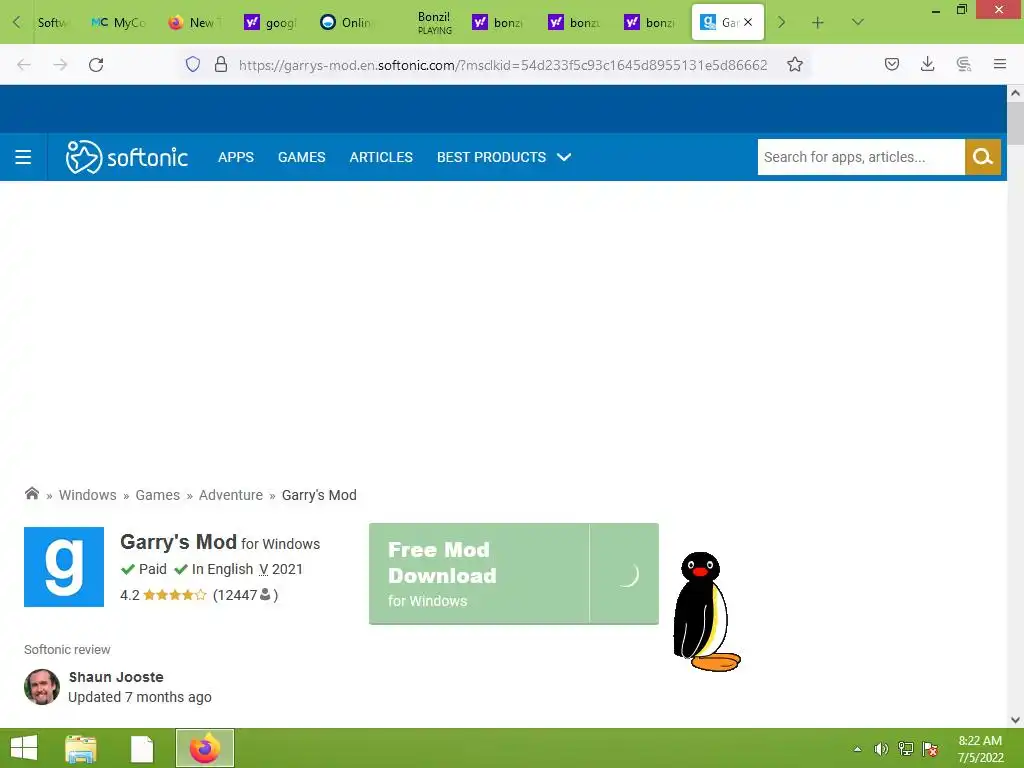Open the list all tabs dropdown

(857, 22)
